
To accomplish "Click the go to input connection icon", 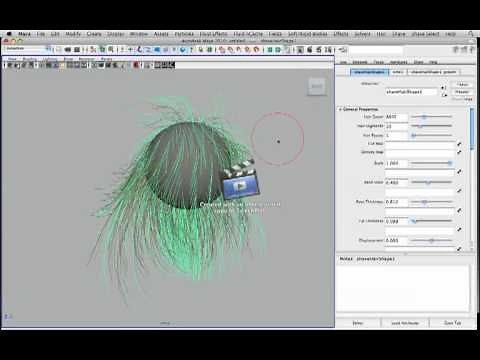I will click(444, 88).
